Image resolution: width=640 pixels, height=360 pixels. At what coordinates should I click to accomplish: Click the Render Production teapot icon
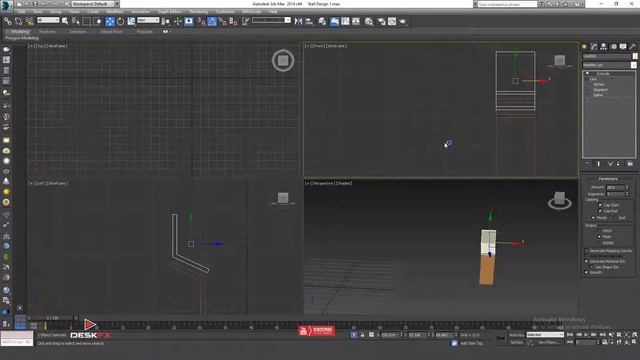(x=403, y=21)
